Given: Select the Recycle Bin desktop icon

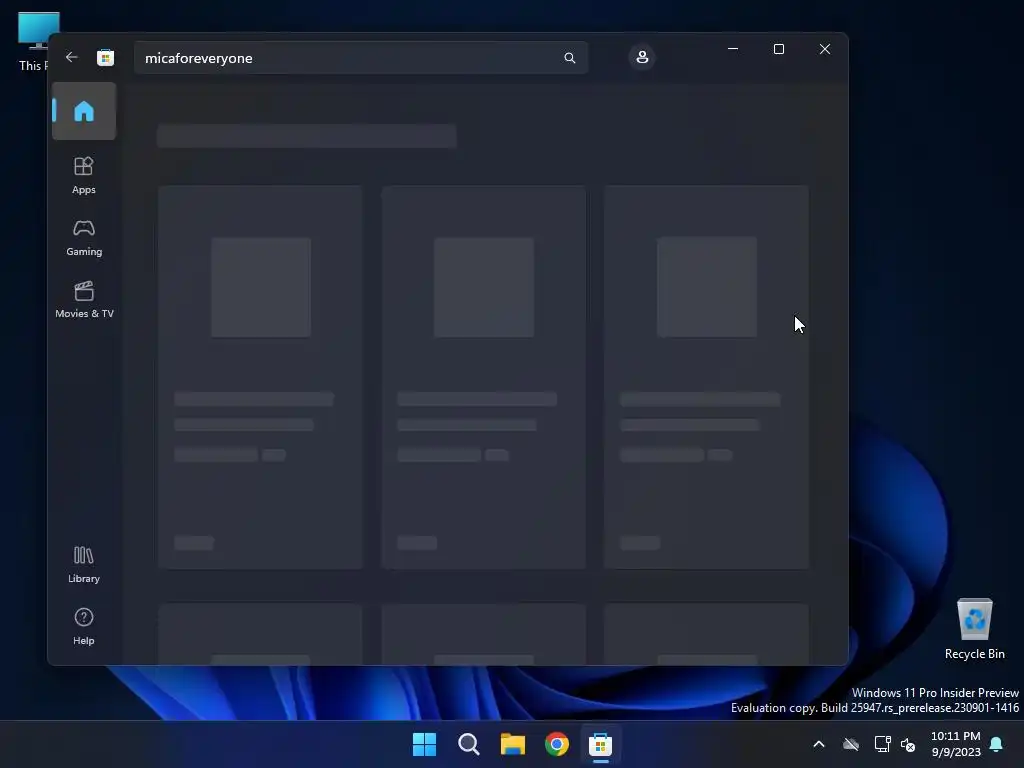Looking at the screenshot, I should [974, 630].
